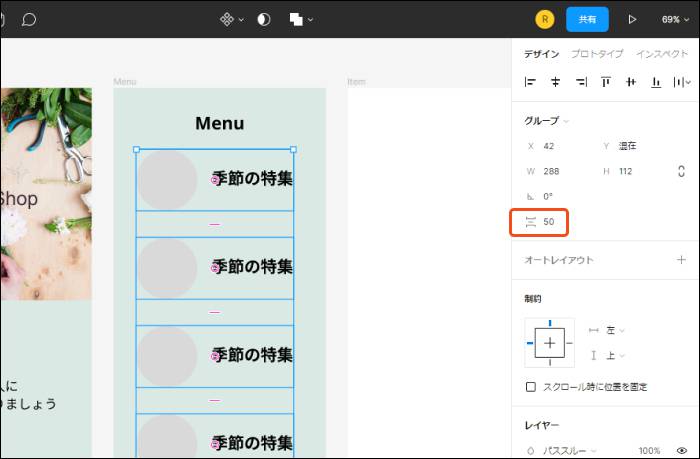Click the blue 共有 share button
The width and height of the screenshot is (700, 459).
[587, 19]
